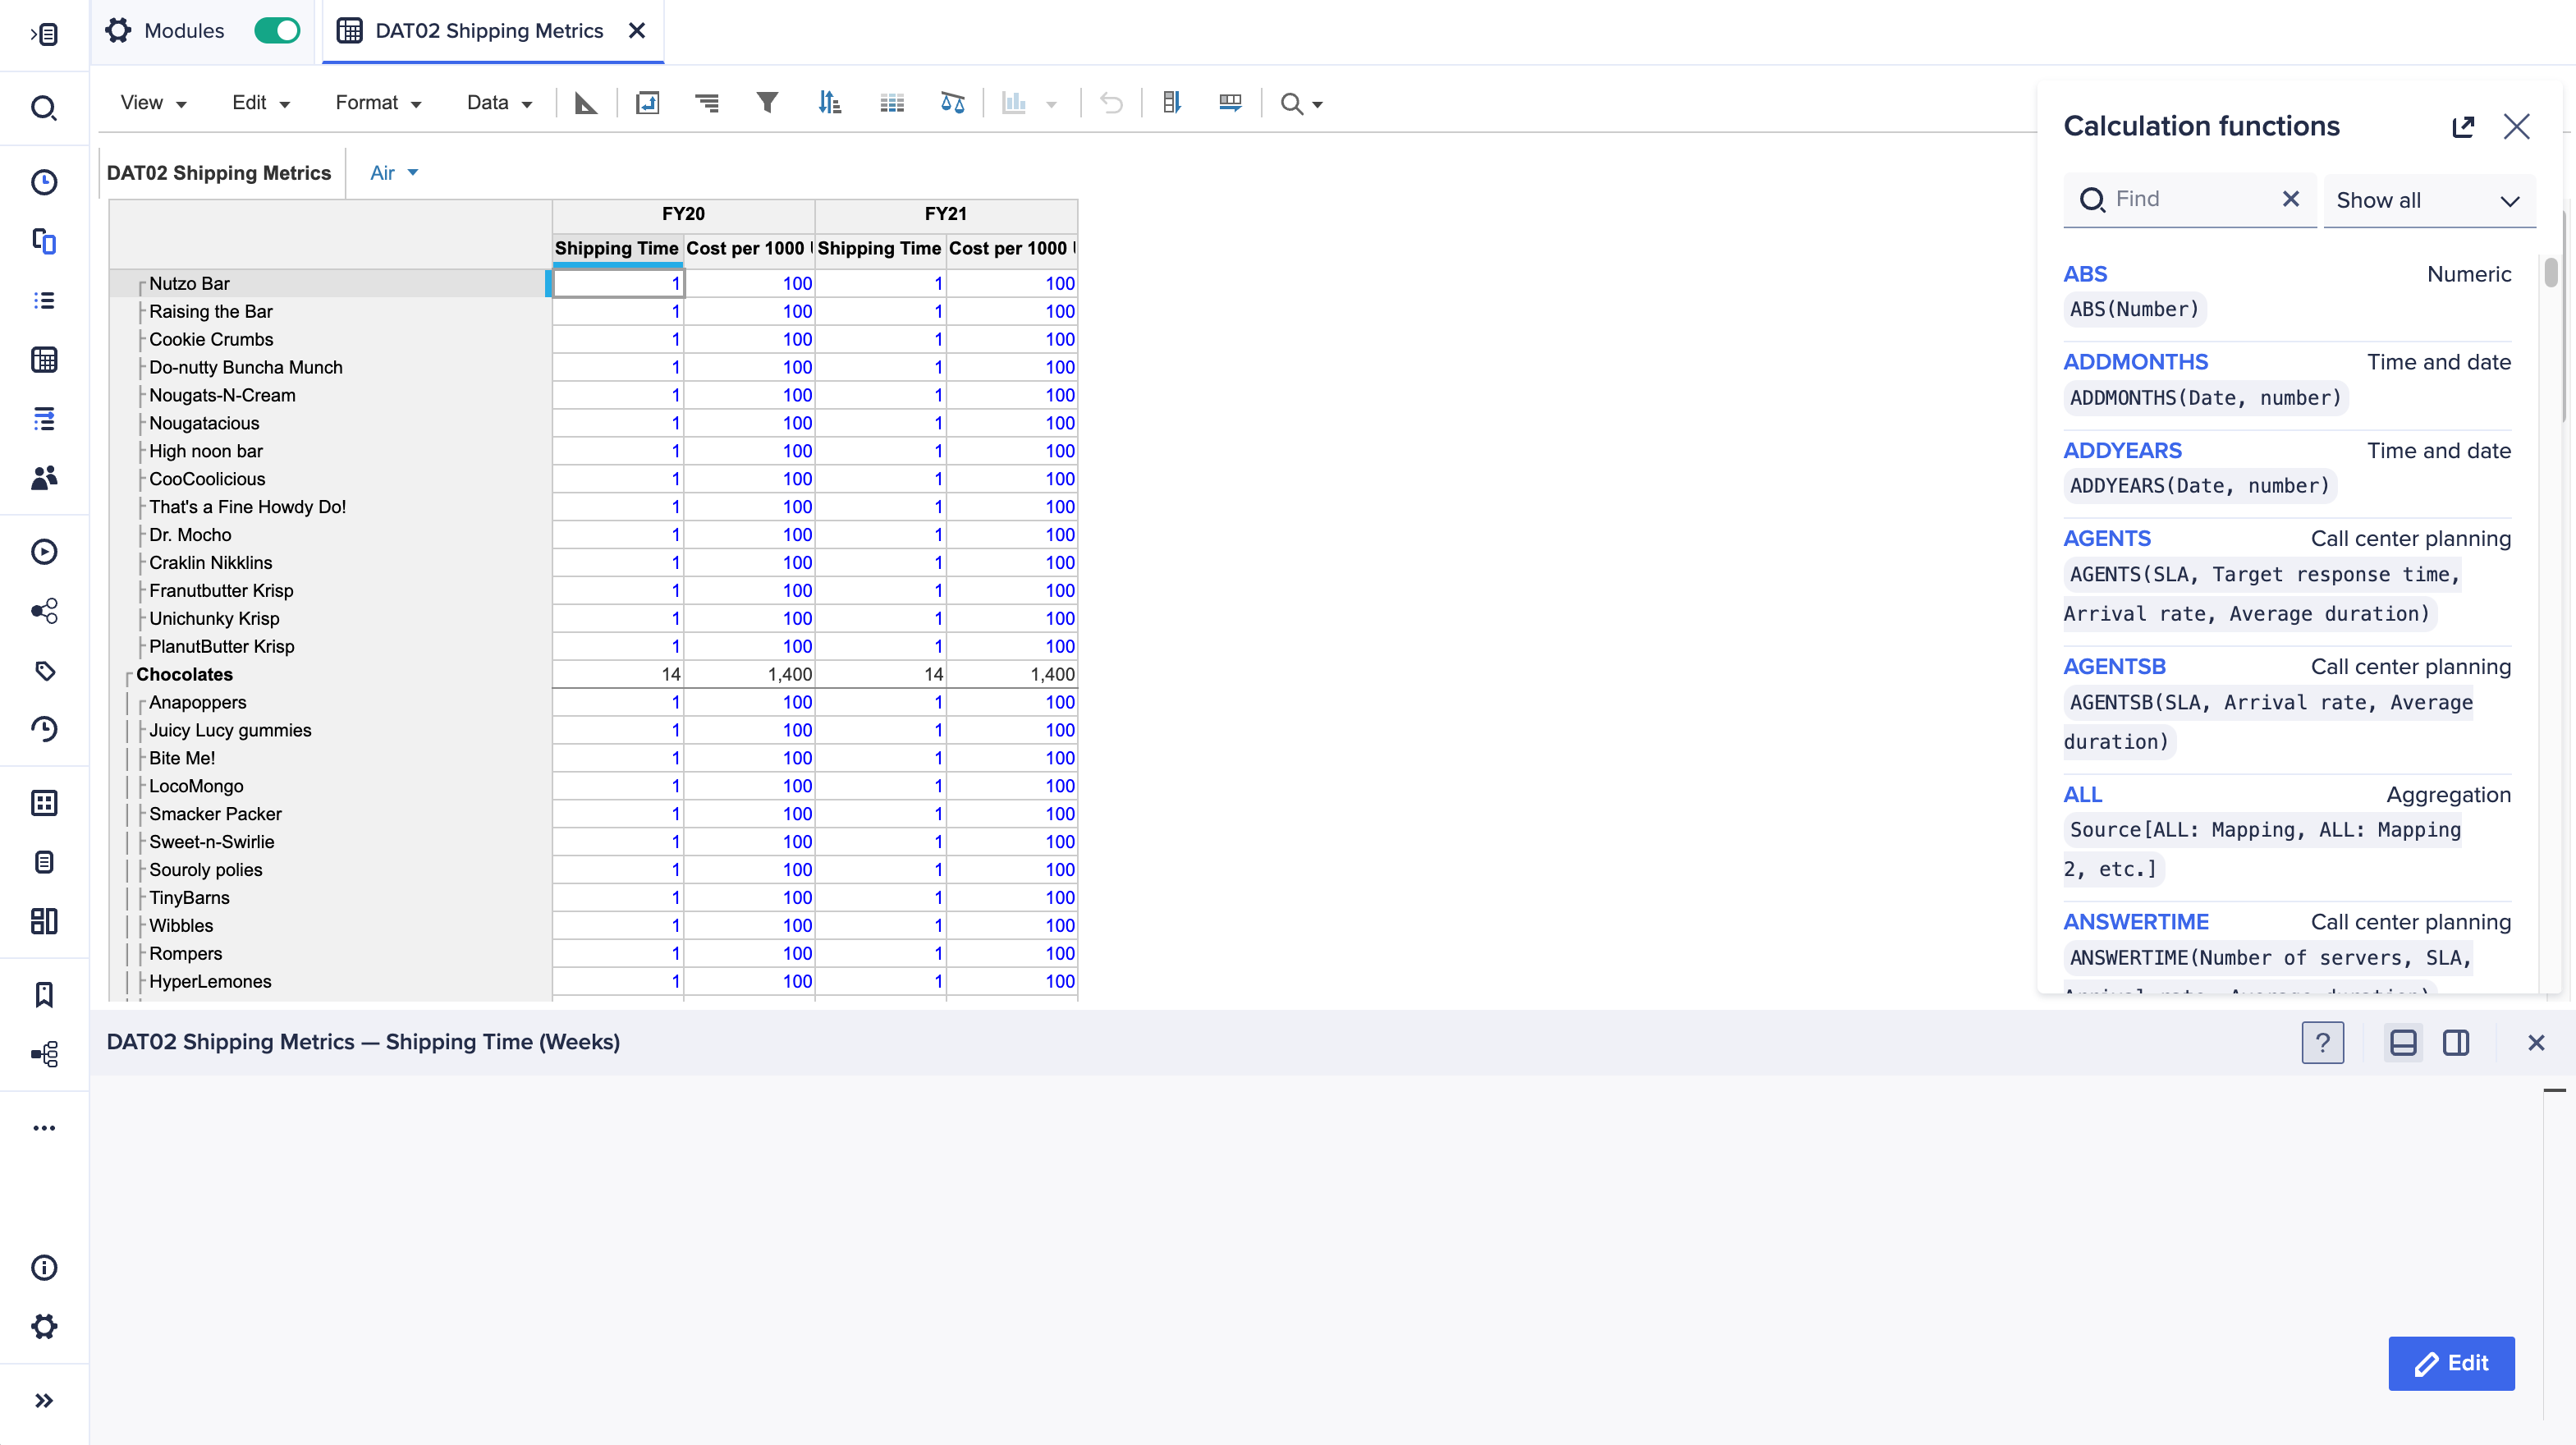The width and height of the screenshot is (2576, 1445).
Task: Switch to the DAT02 Shipping Metrics tab
Action: (489, 30)
